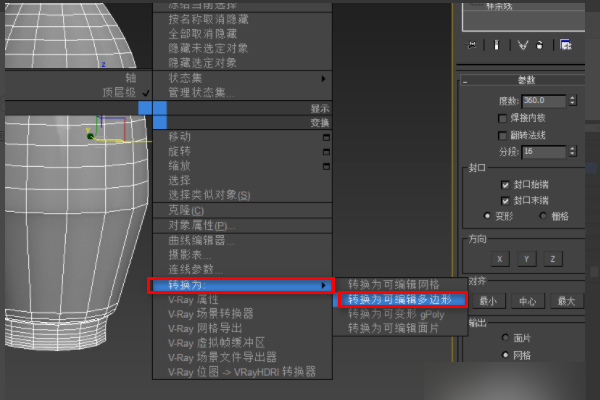Expand the 转换为 submenu
Viewport: 600px width, 400px height.
pyautogui.click(x=242, y=285)
